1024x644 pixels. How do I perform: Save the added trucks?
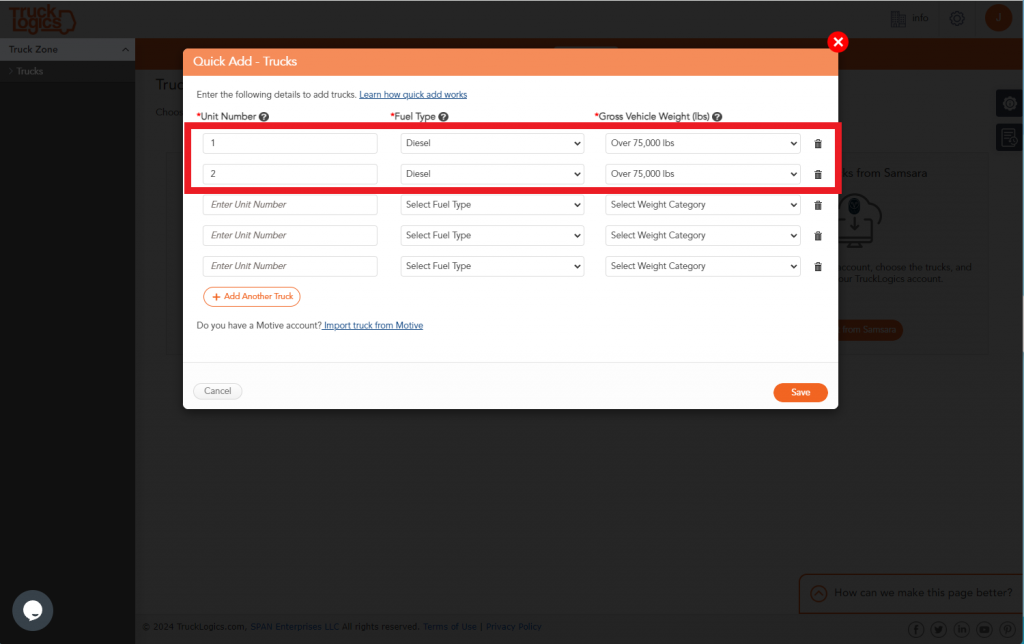800,393
